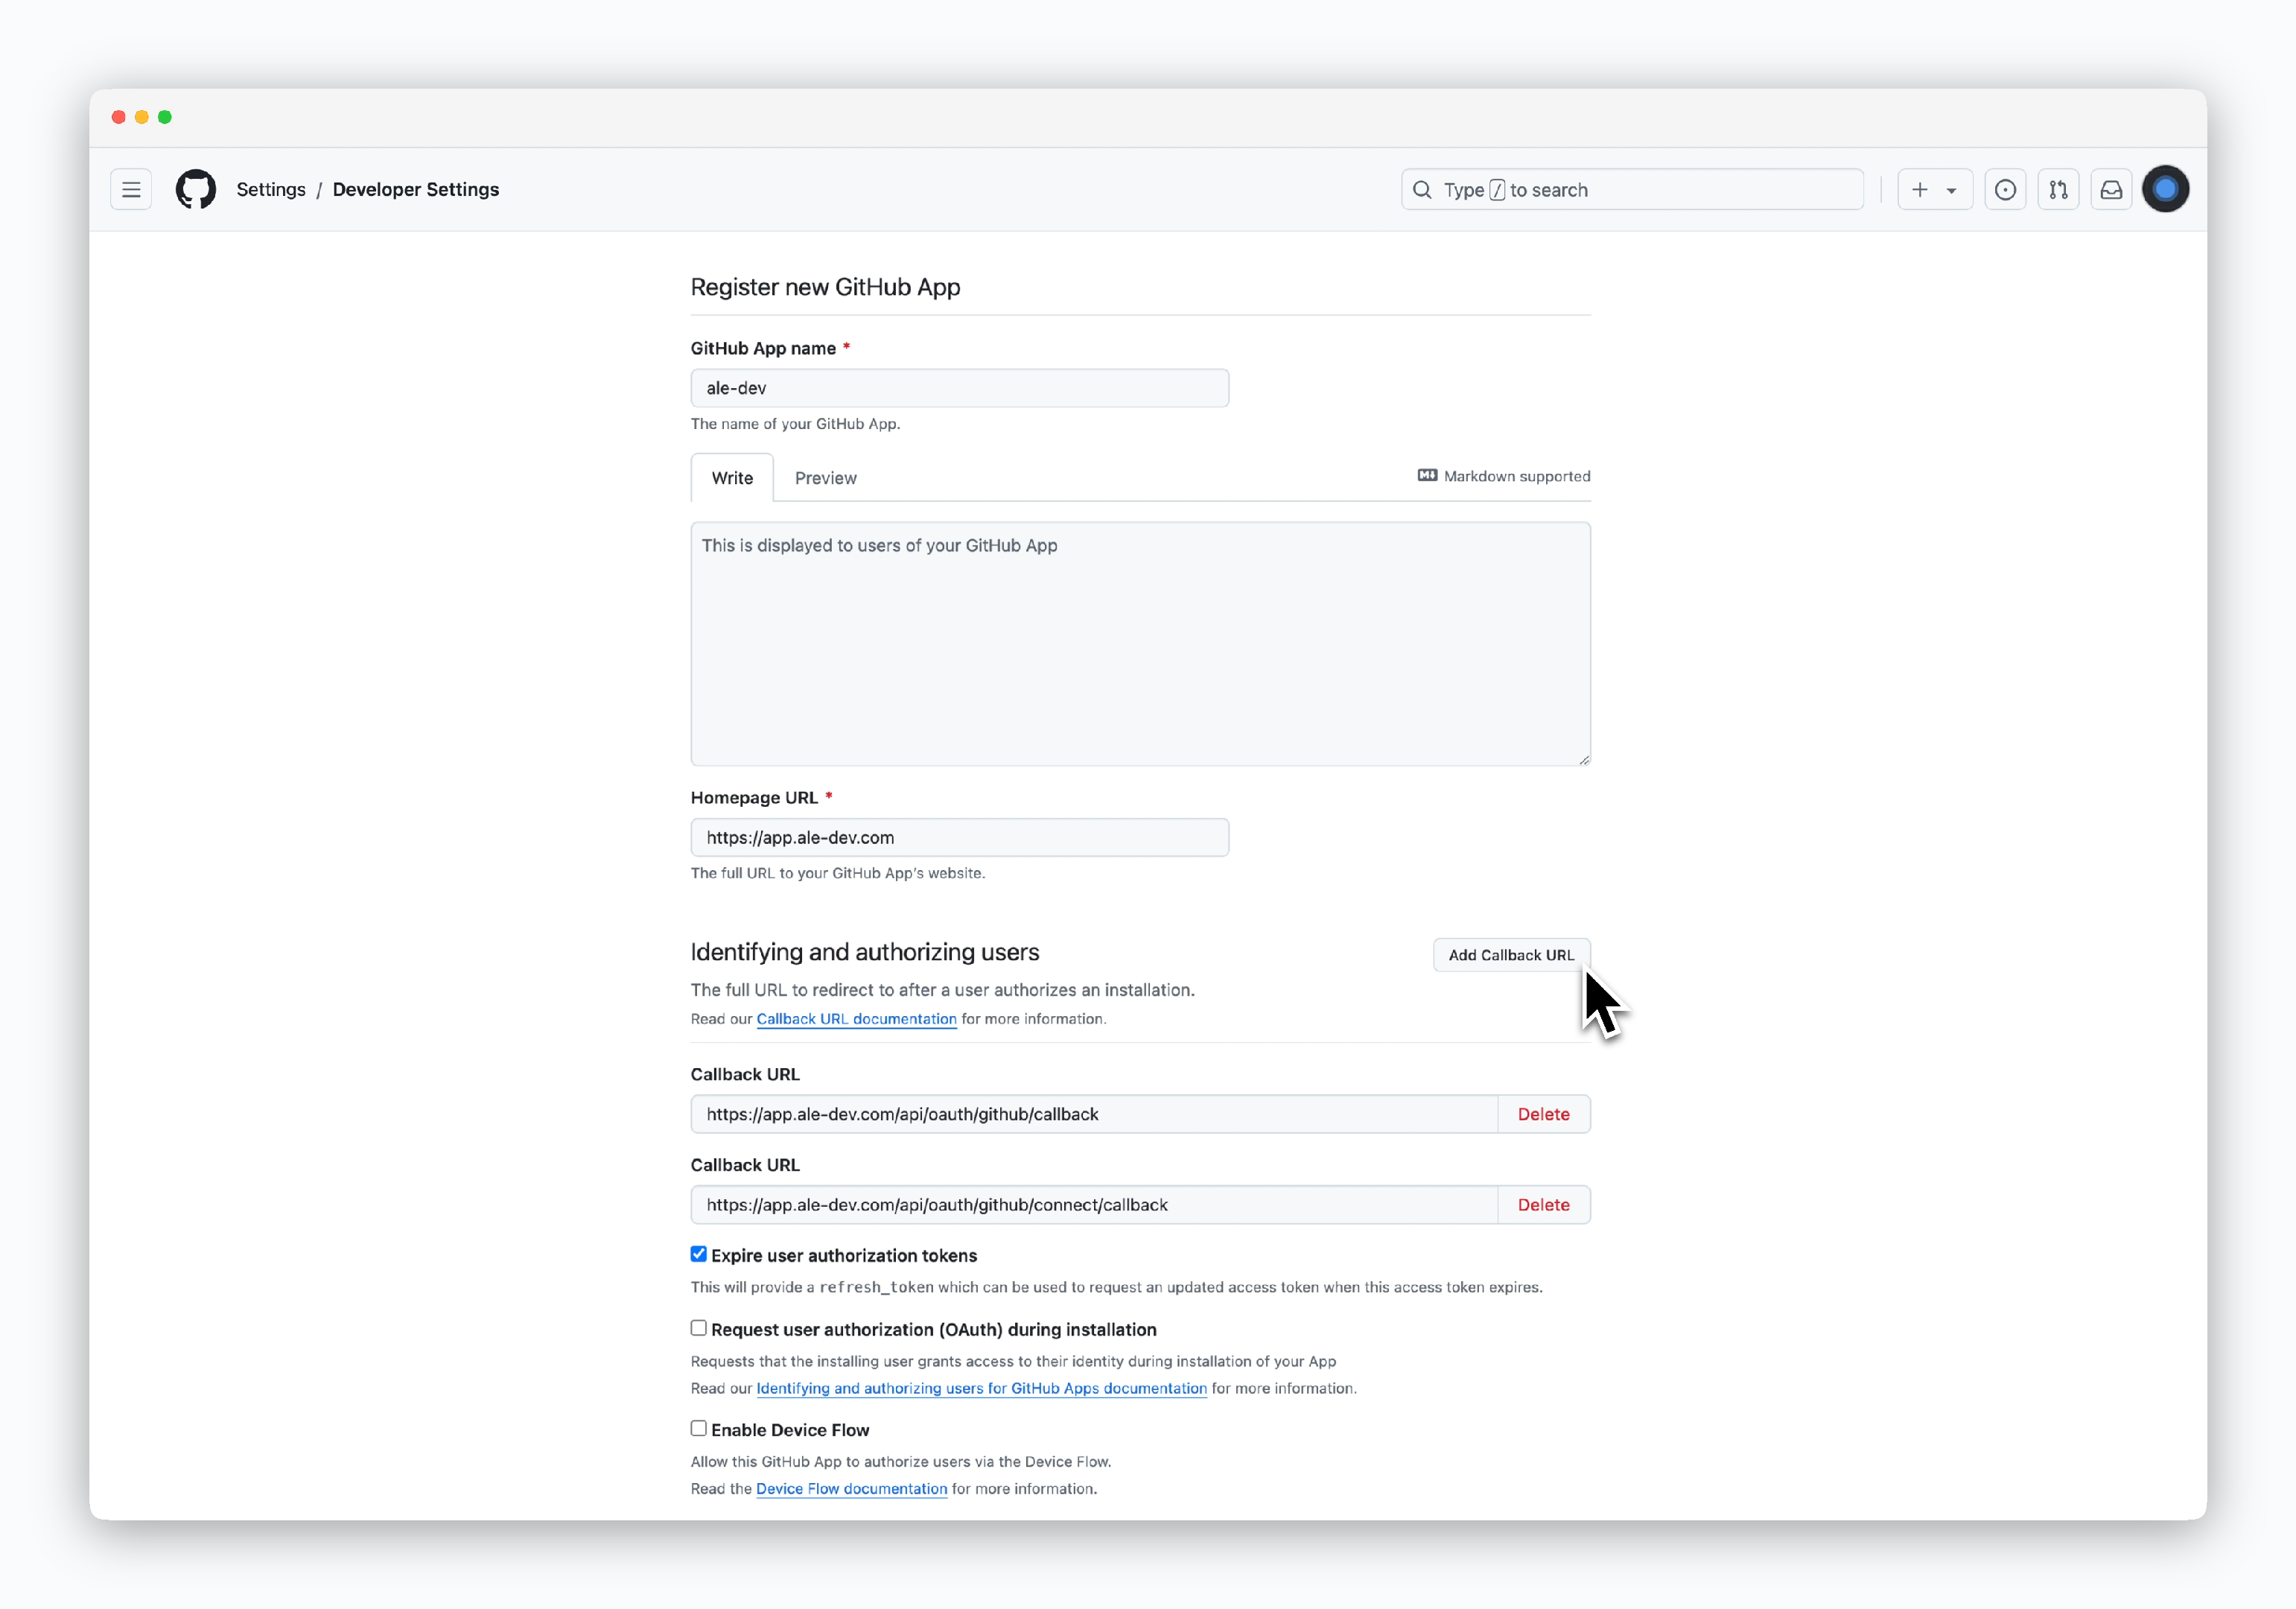Screen dimensions: 2296x1609
Task: Open Identifying and authorizing users documentation link
Action: pos(981,1388)
